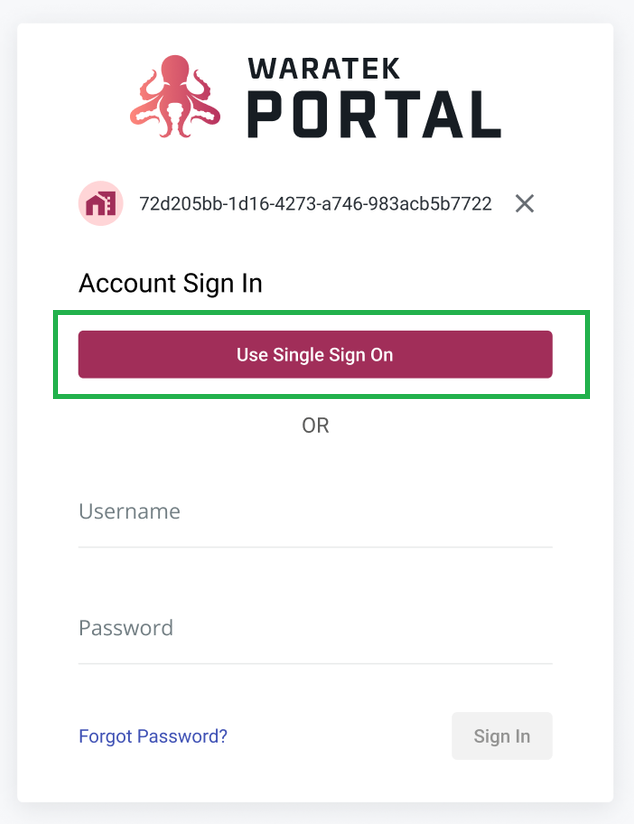The image size is (634, 824).
Task: Click the tenant building icon
Action: coord(100,203)
